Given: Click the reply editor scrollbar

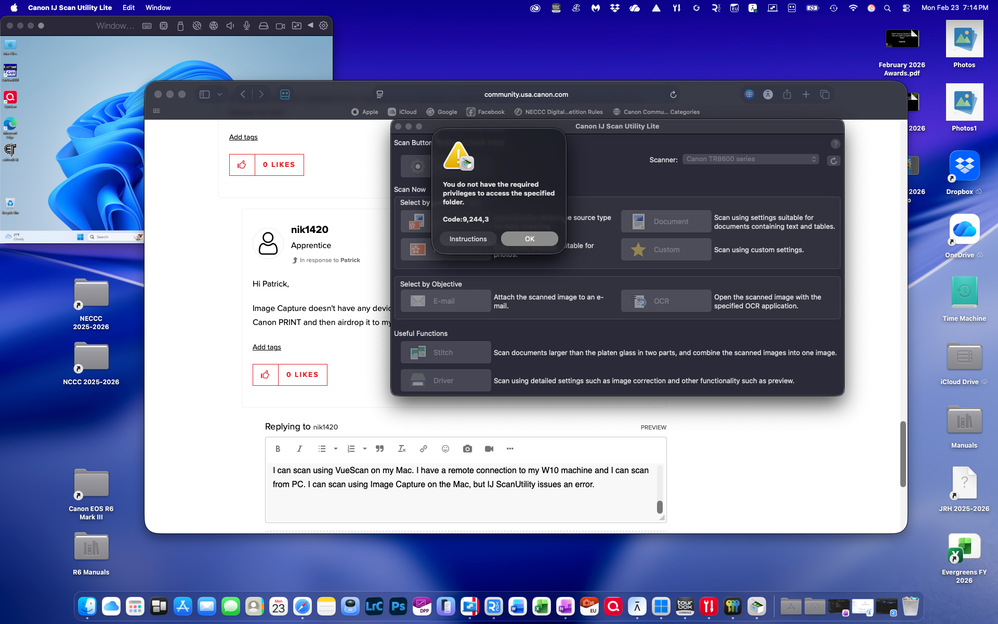Looking at the screenshot, I should pyautogui.click(x=659, y=507).
